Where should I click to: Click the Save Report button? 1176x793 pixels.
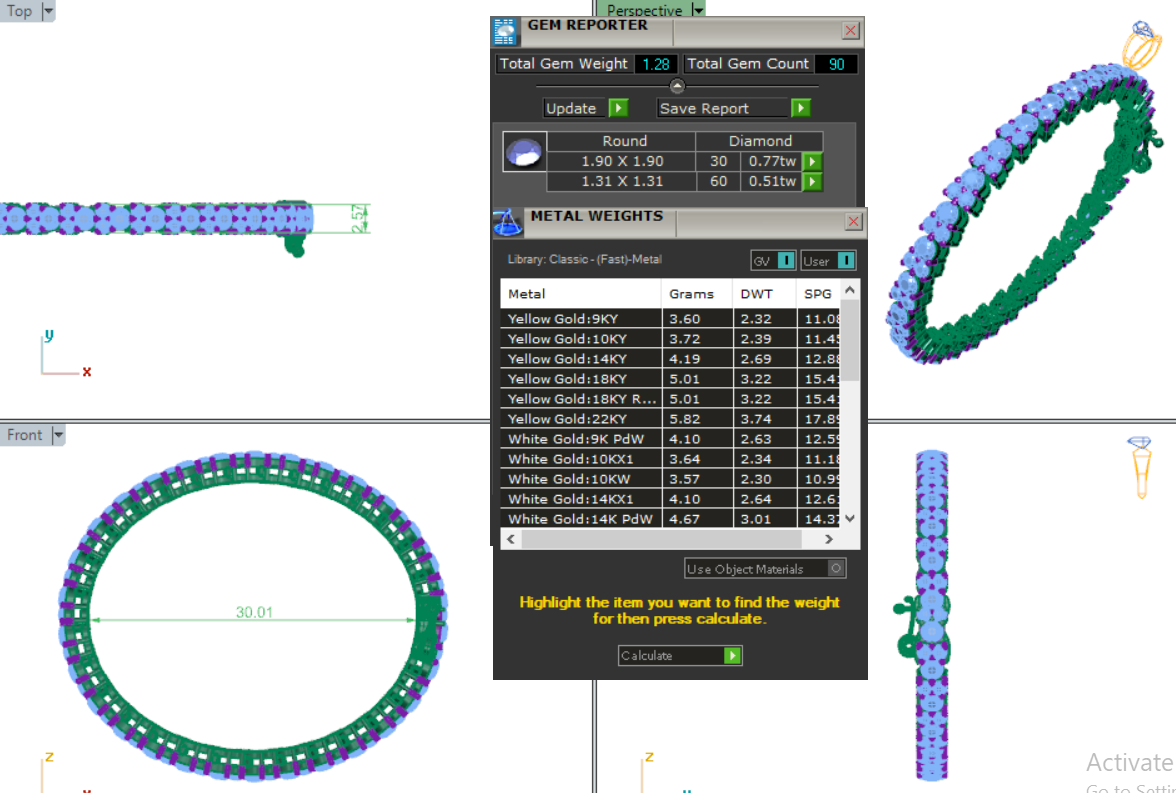click(733, 108)
